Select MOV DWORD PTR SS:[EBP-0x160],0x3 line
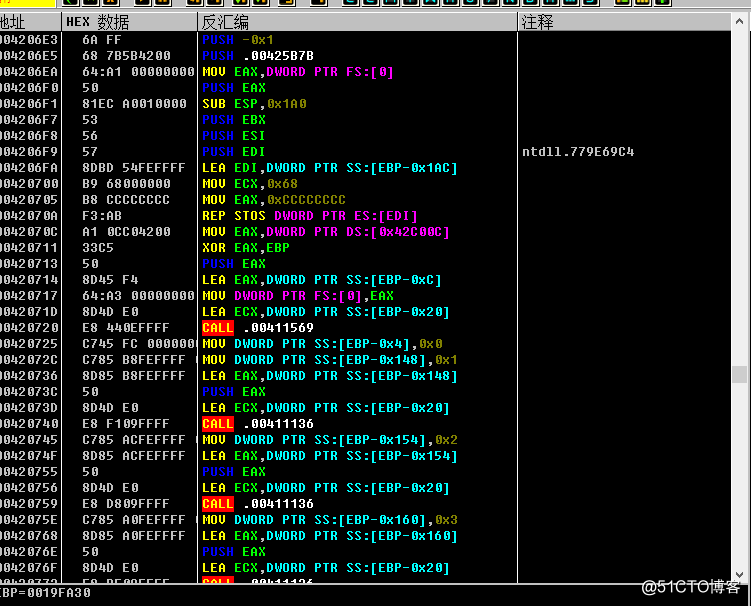 [330, 520]
